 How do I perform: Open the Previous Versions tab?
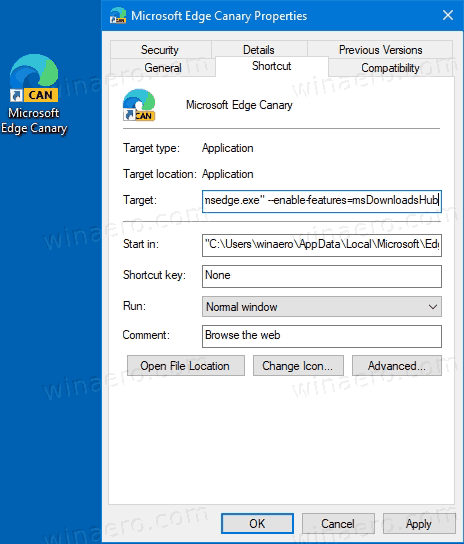(380, 50)
